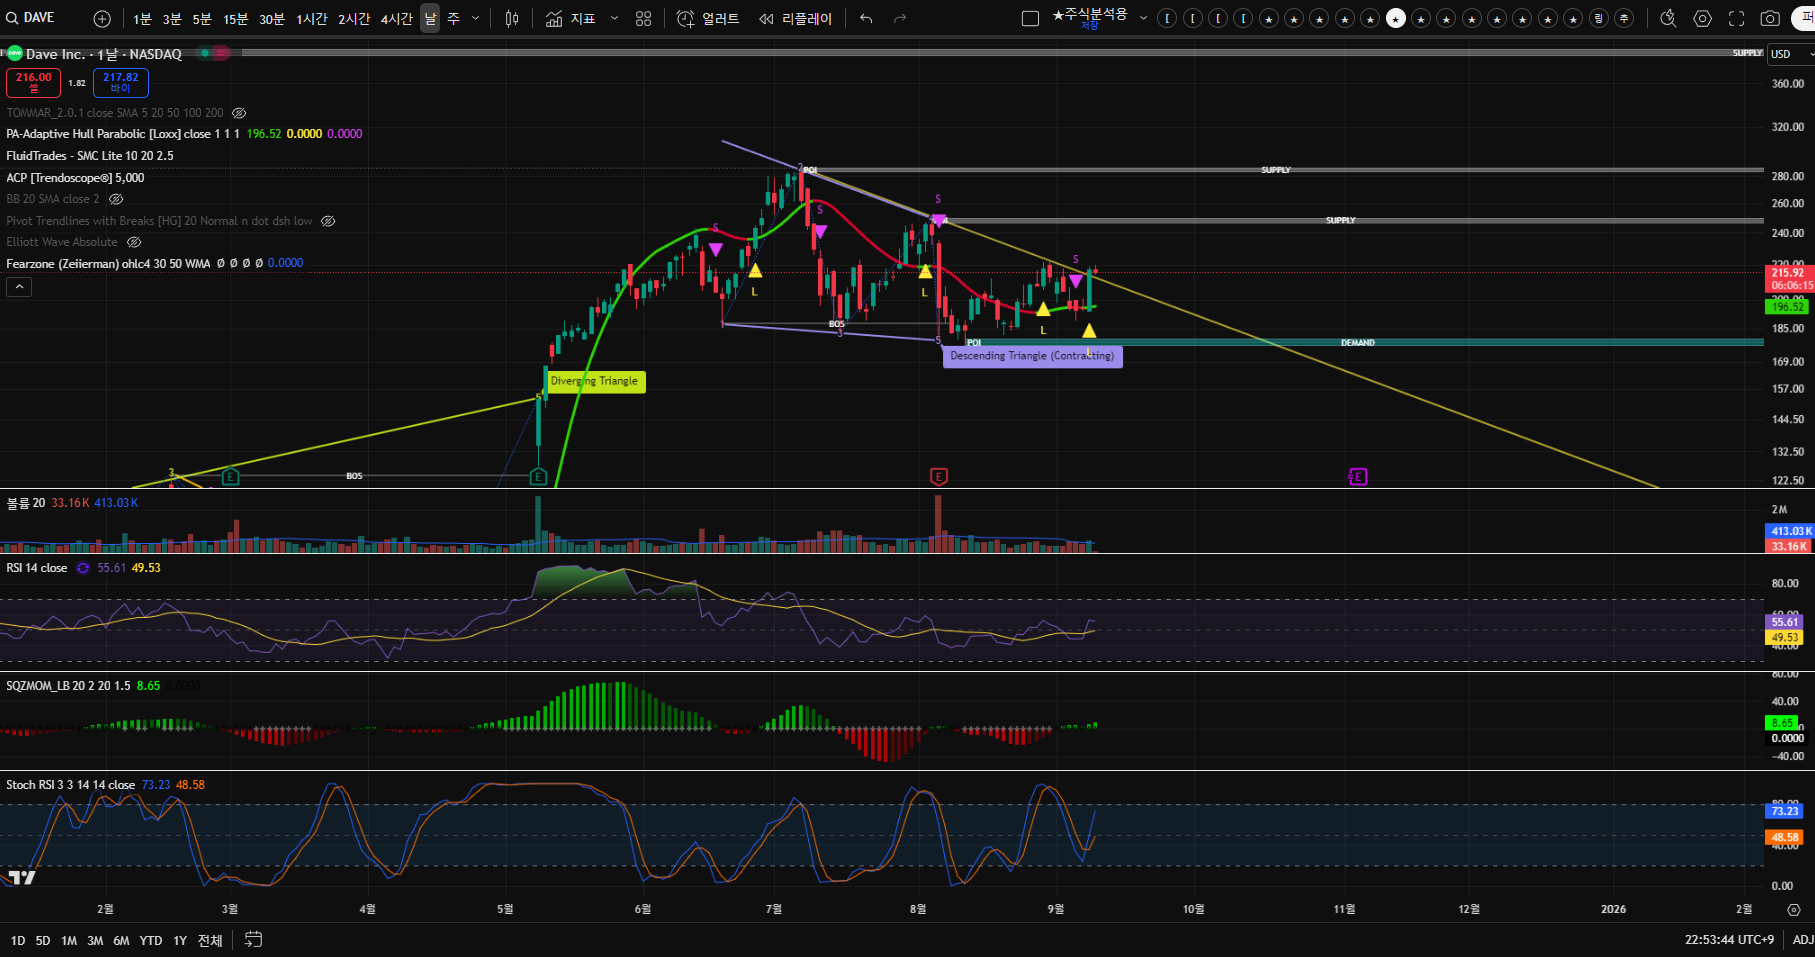Select the Stoch RSI indicator legend
Screen dimensions: 1815x957
click(x=70, y=785)
